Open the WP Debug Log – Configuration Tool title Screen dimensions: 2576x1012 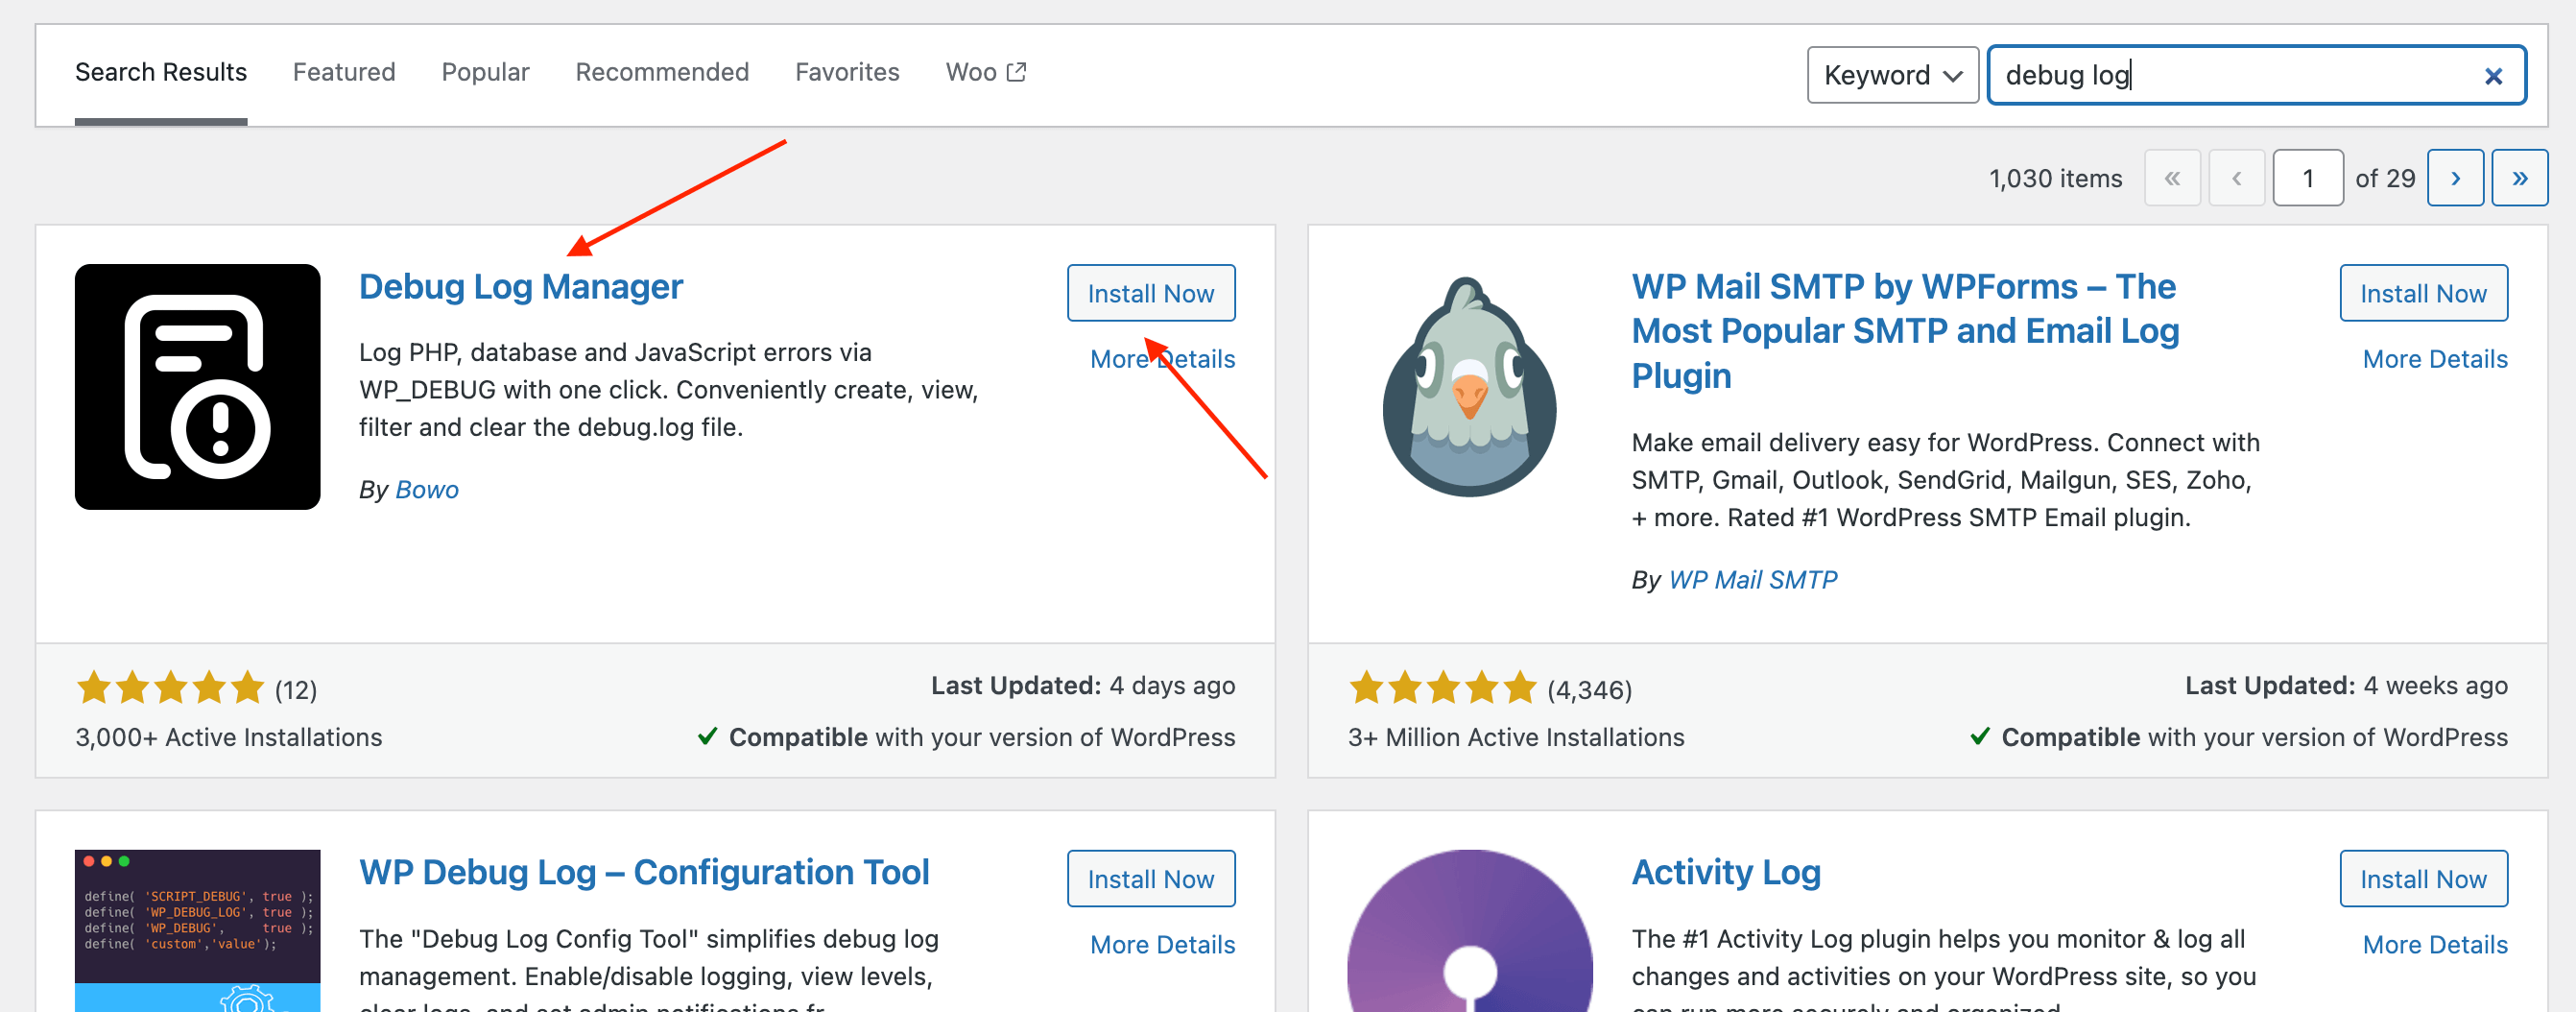pyautogui.click(x=644, y=872)
